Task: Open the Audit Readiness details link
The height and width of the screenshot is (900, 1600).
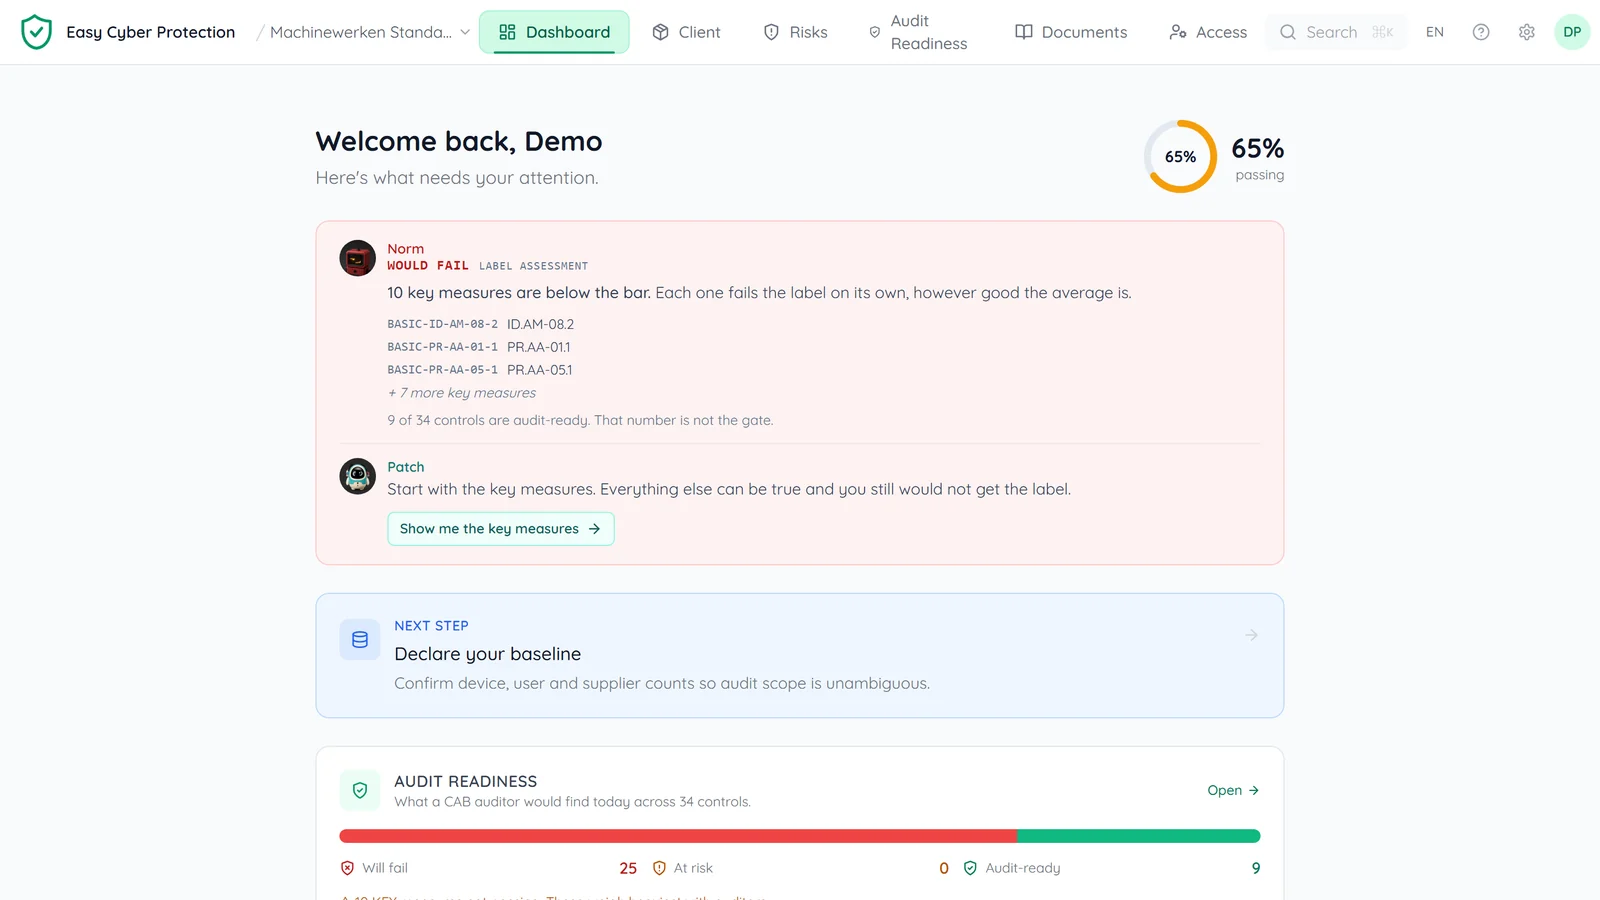Action: pyautogui.click(x=1233, y=790)
